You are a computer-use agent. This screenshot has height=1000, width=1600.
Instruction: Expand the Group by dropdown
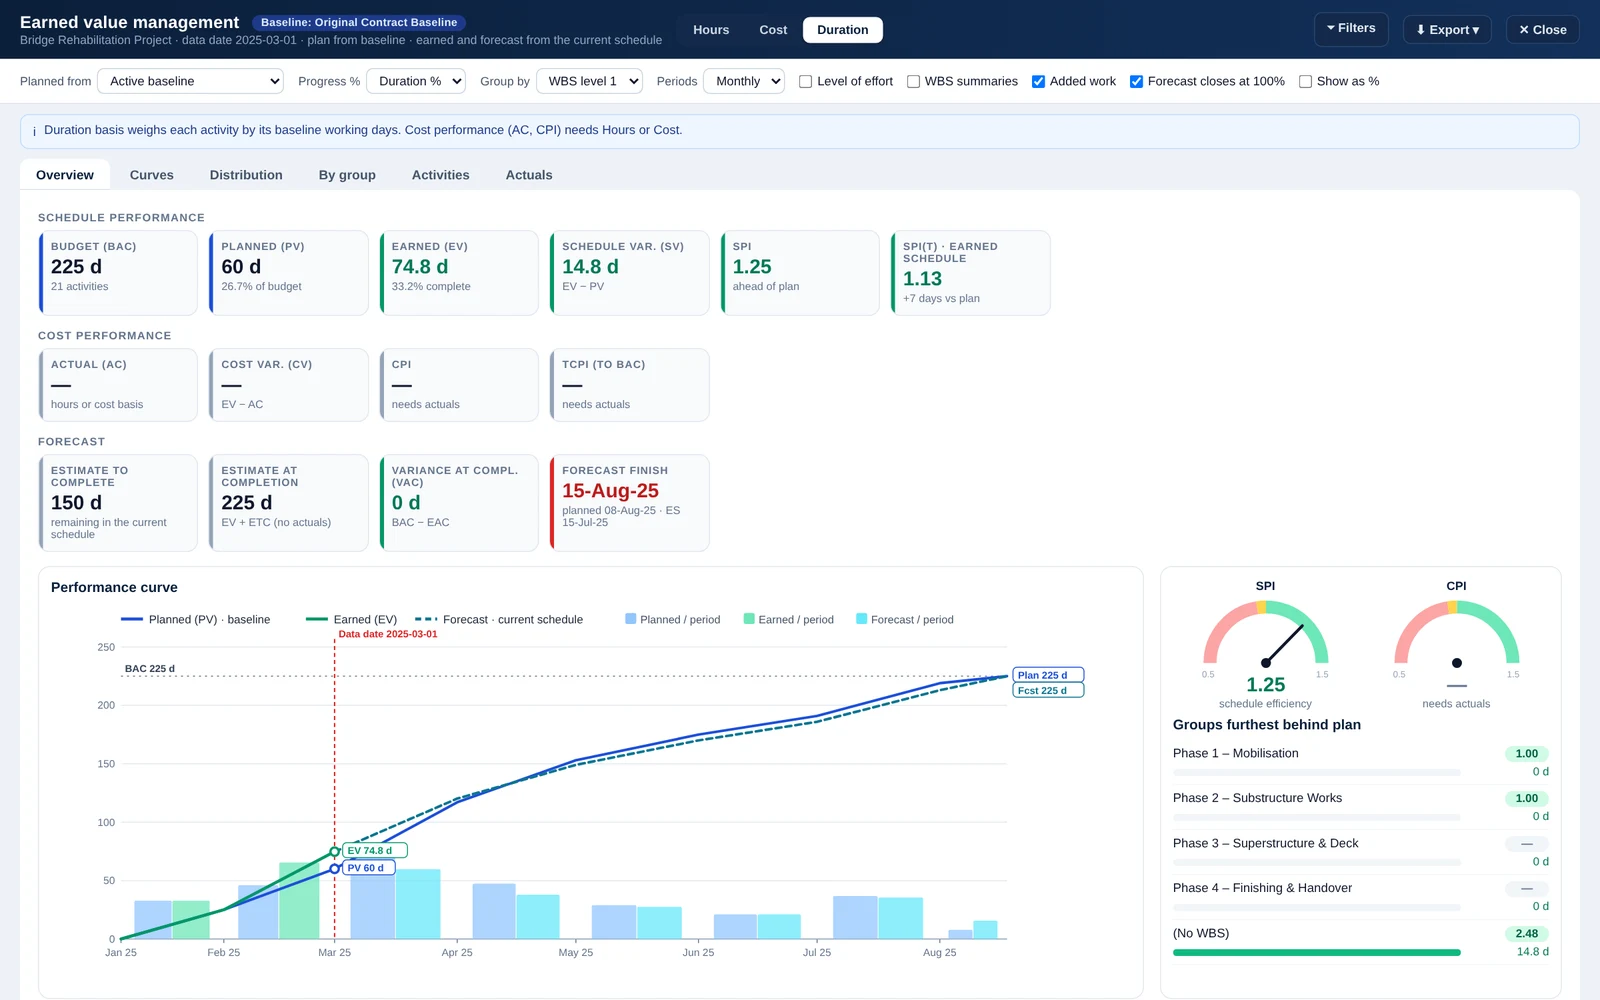click(589, 81)
